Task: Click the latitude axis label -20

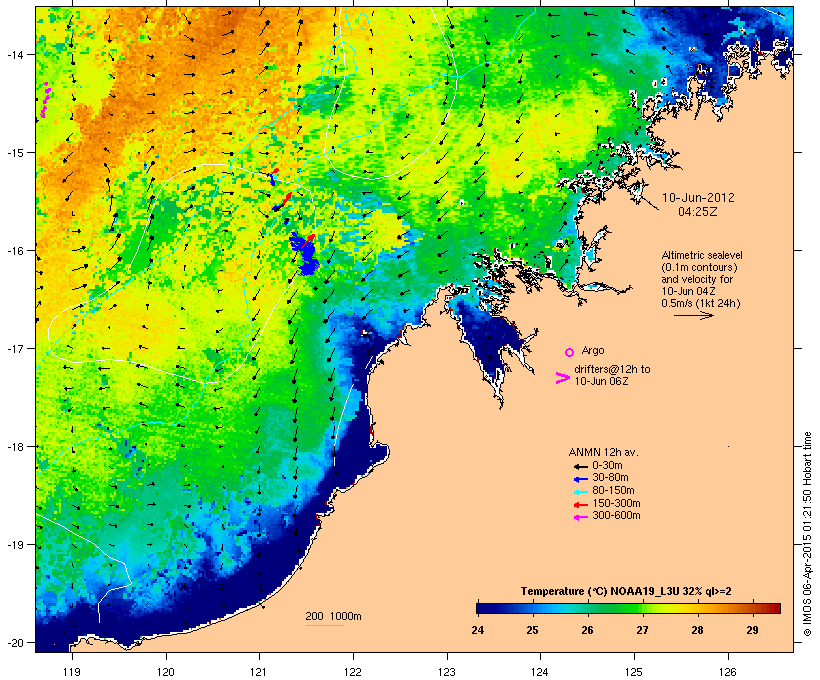Action: coord(14,643)
